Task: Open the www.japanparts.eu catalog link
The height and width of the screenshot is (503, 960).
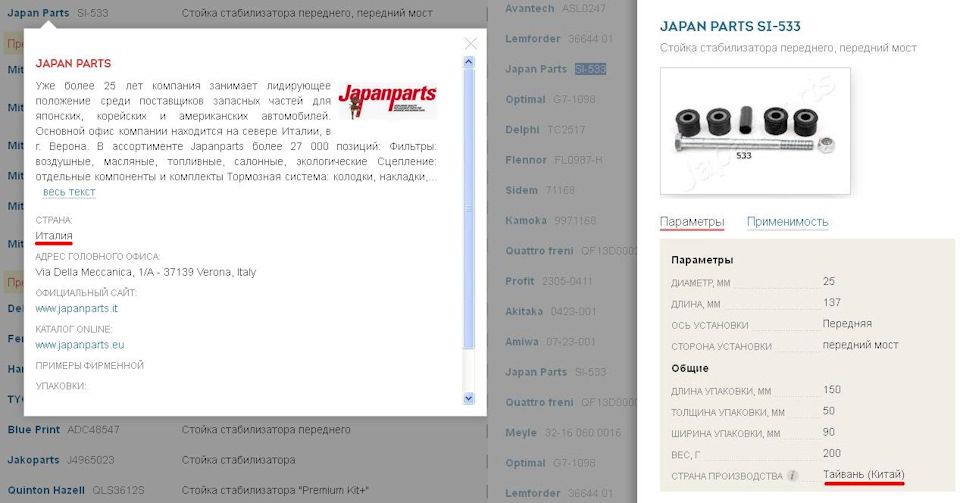Action: tap(80, 345)
